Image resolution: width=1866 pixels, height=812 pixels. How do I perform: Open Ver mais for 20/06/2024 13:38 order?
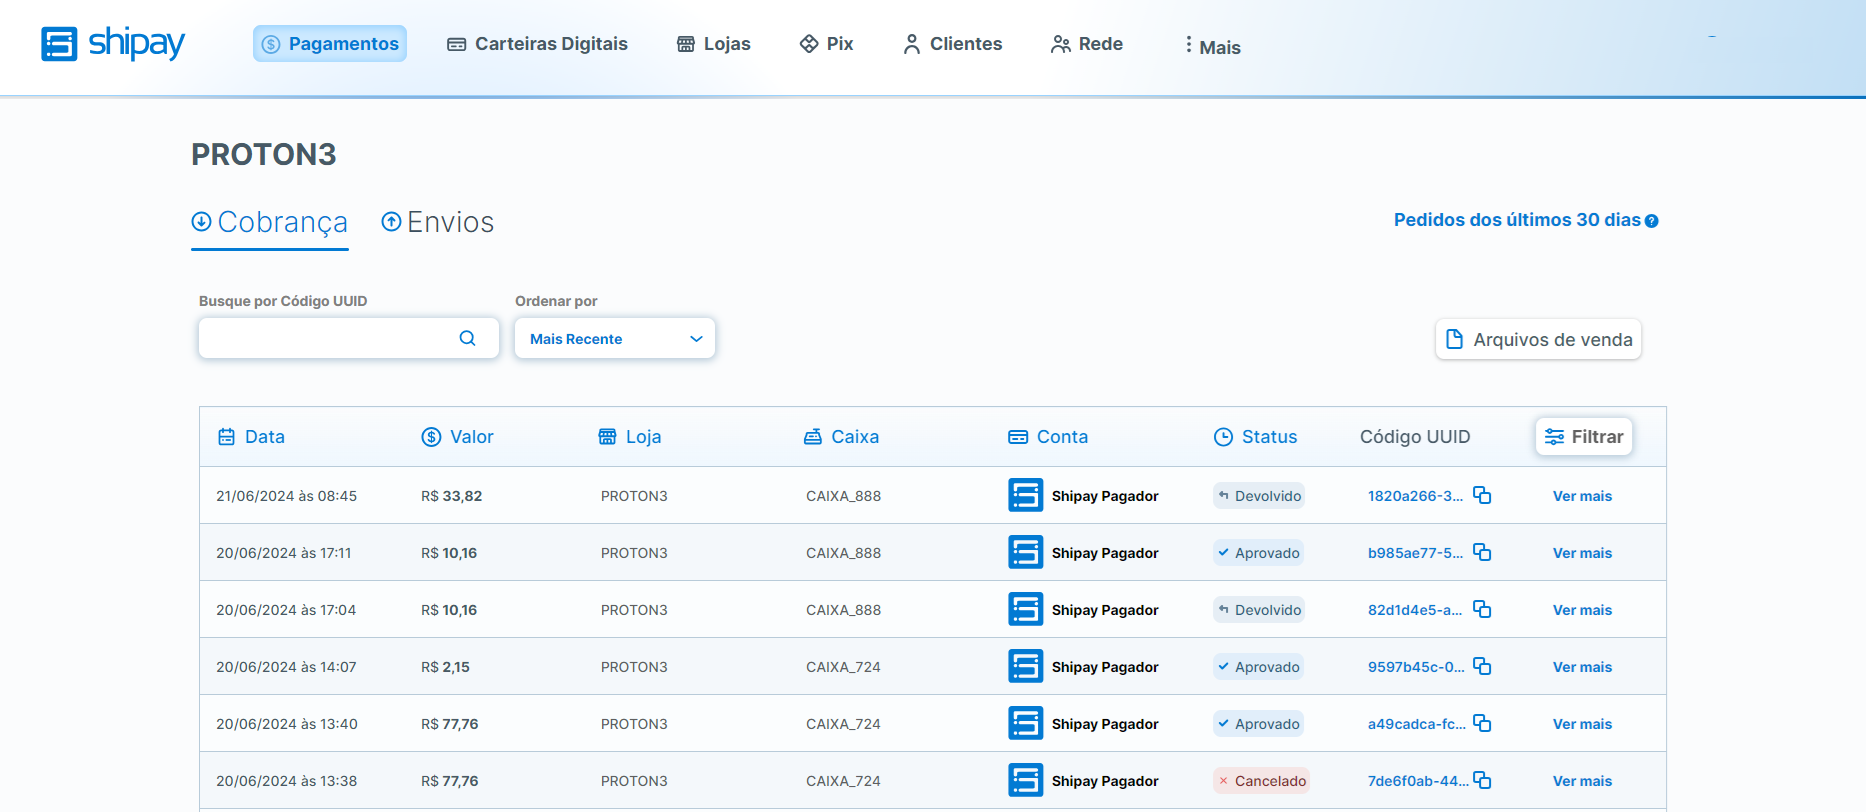[1582, 781]
